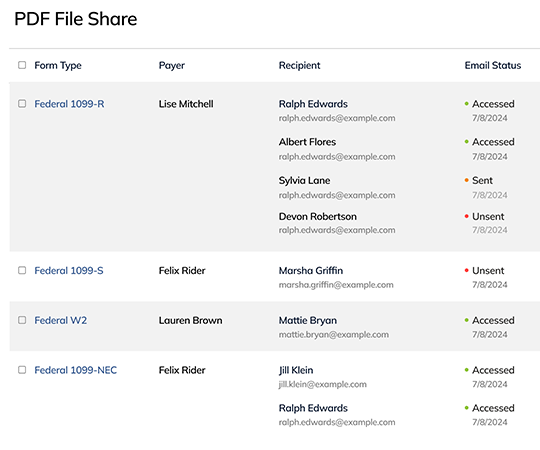Click the Recipient column header
Viewport: 540px width, 450px height.
(x=300, y=65)
